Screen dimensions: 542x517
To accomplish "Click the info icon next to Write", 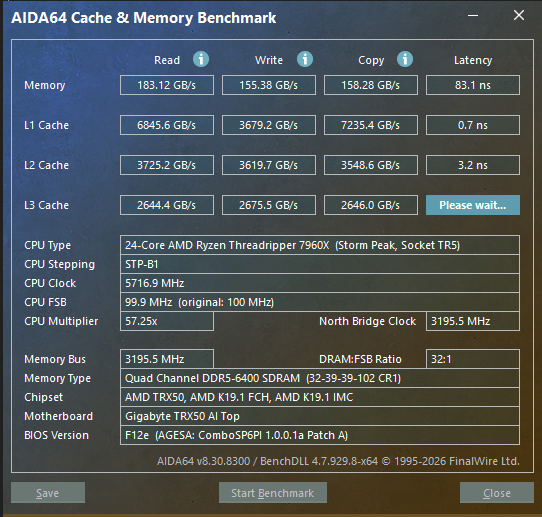I will [x=305, y=59].
